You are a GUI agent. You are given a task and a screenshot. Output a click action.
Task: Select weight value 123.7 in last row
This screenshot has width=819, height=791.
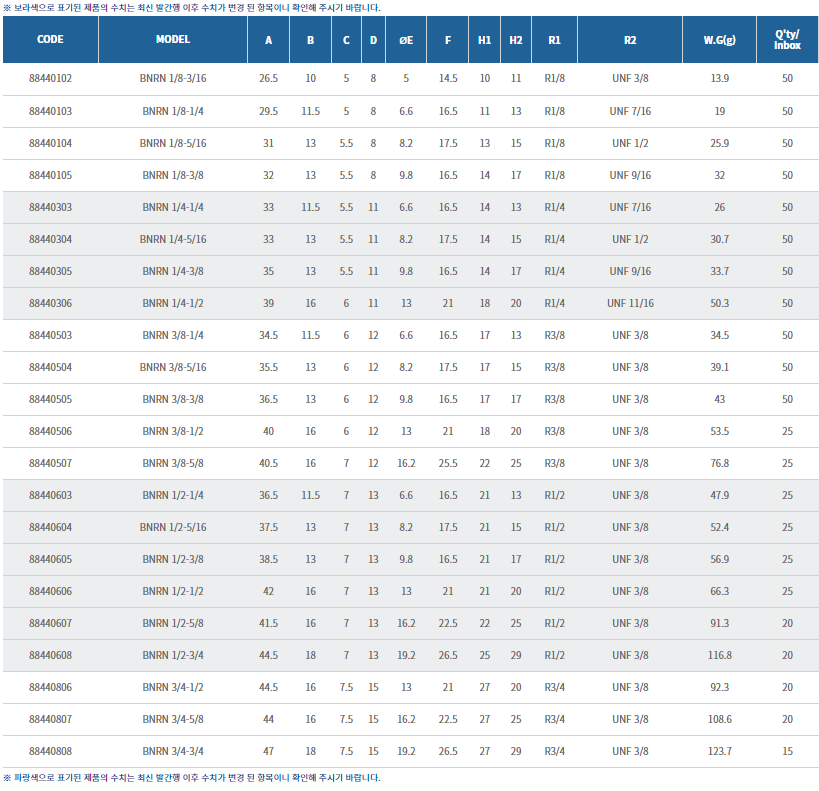[x=719, y=751]
